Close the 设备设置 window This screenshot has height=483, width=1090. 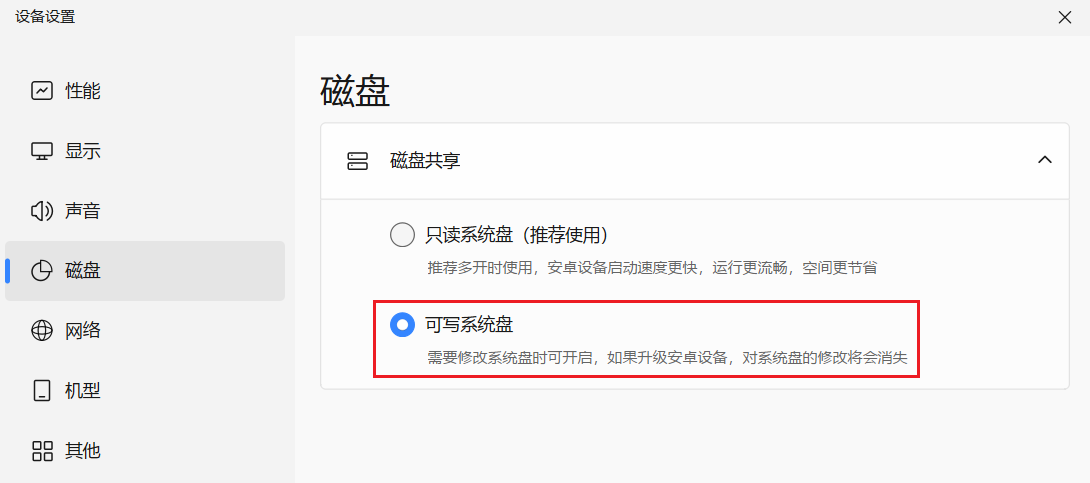(x=1064, y=17)
